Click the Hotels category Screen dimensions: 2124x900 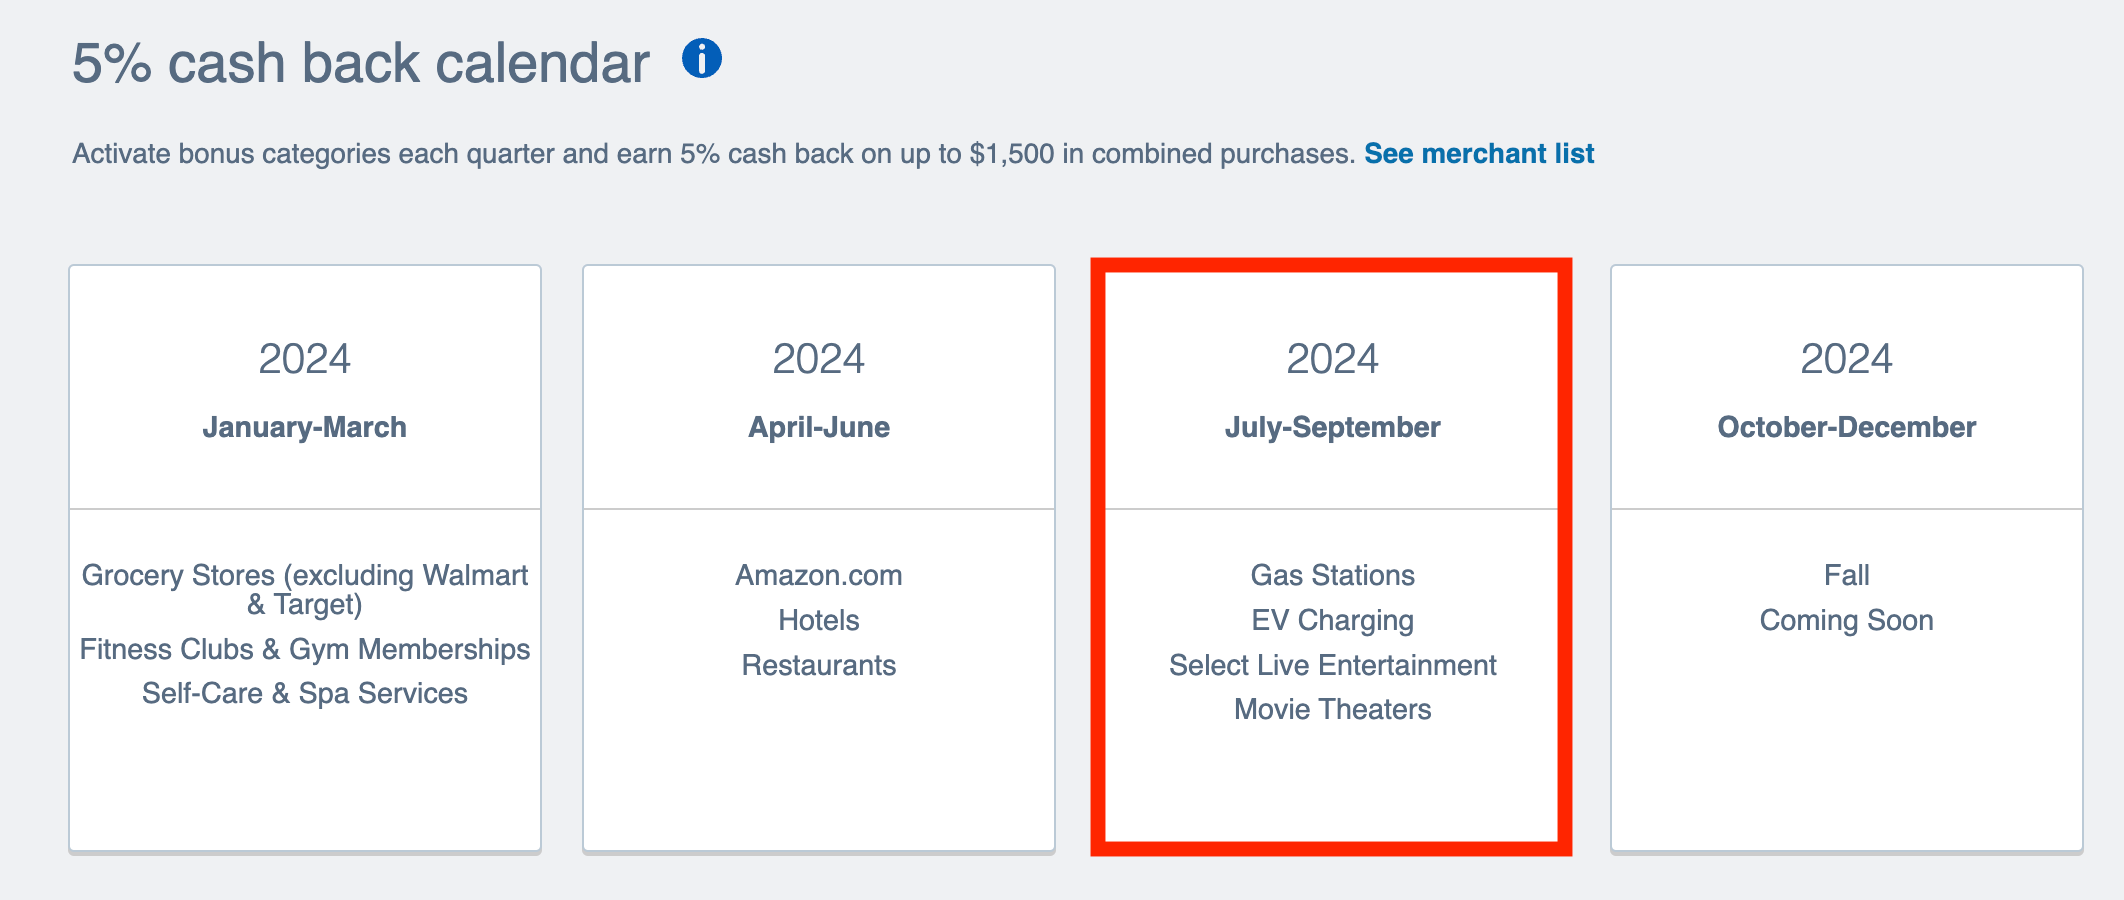tap(818, 620)
